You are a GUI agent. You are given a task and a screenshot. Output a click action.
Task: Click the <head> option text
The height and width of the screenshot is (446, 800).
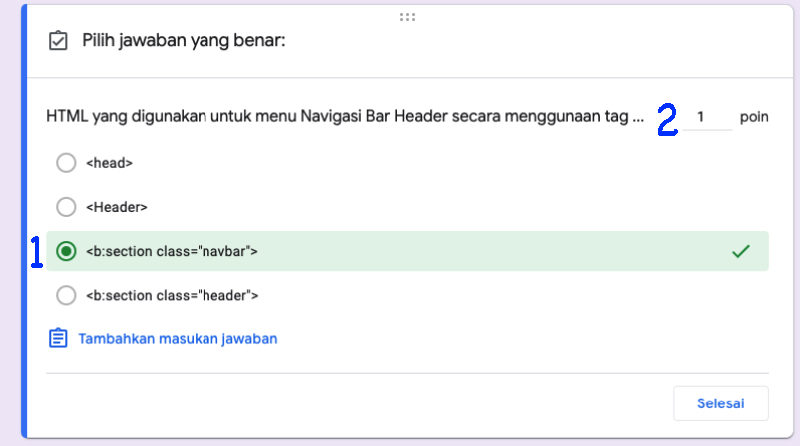pos(109,163)
